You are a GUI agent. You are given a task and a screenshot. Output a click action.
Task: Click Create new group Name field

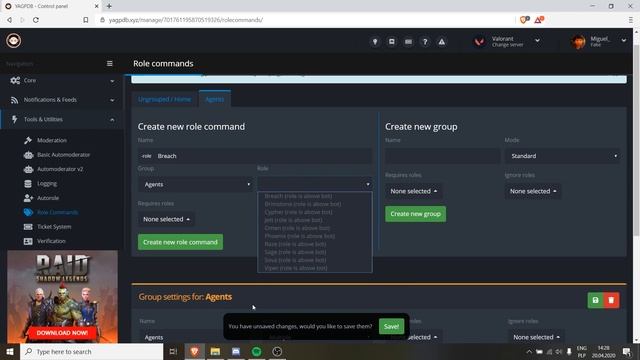(442, 156)
